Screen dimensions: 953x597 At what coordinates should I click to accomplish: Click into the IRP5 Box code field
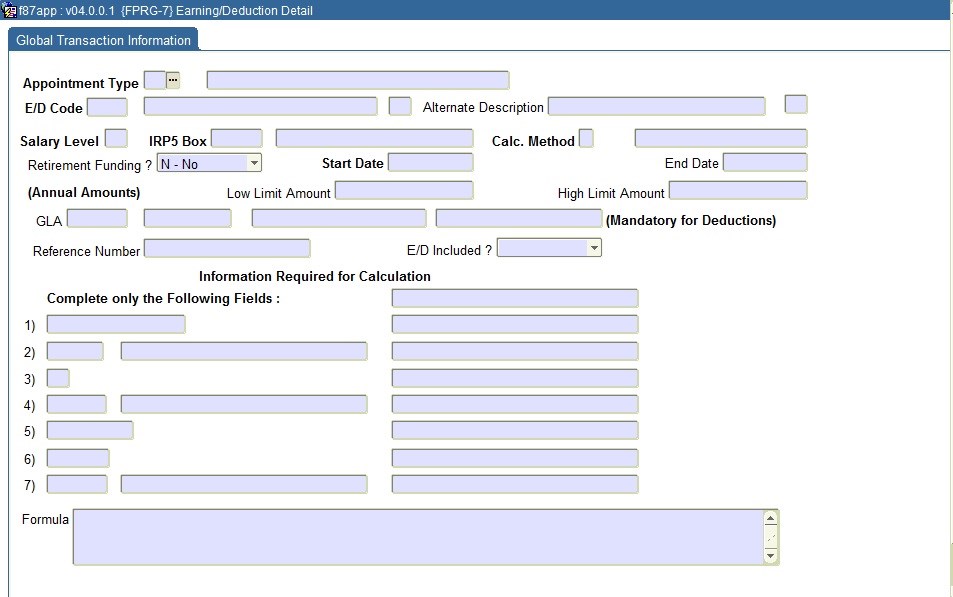pos(236,139)
